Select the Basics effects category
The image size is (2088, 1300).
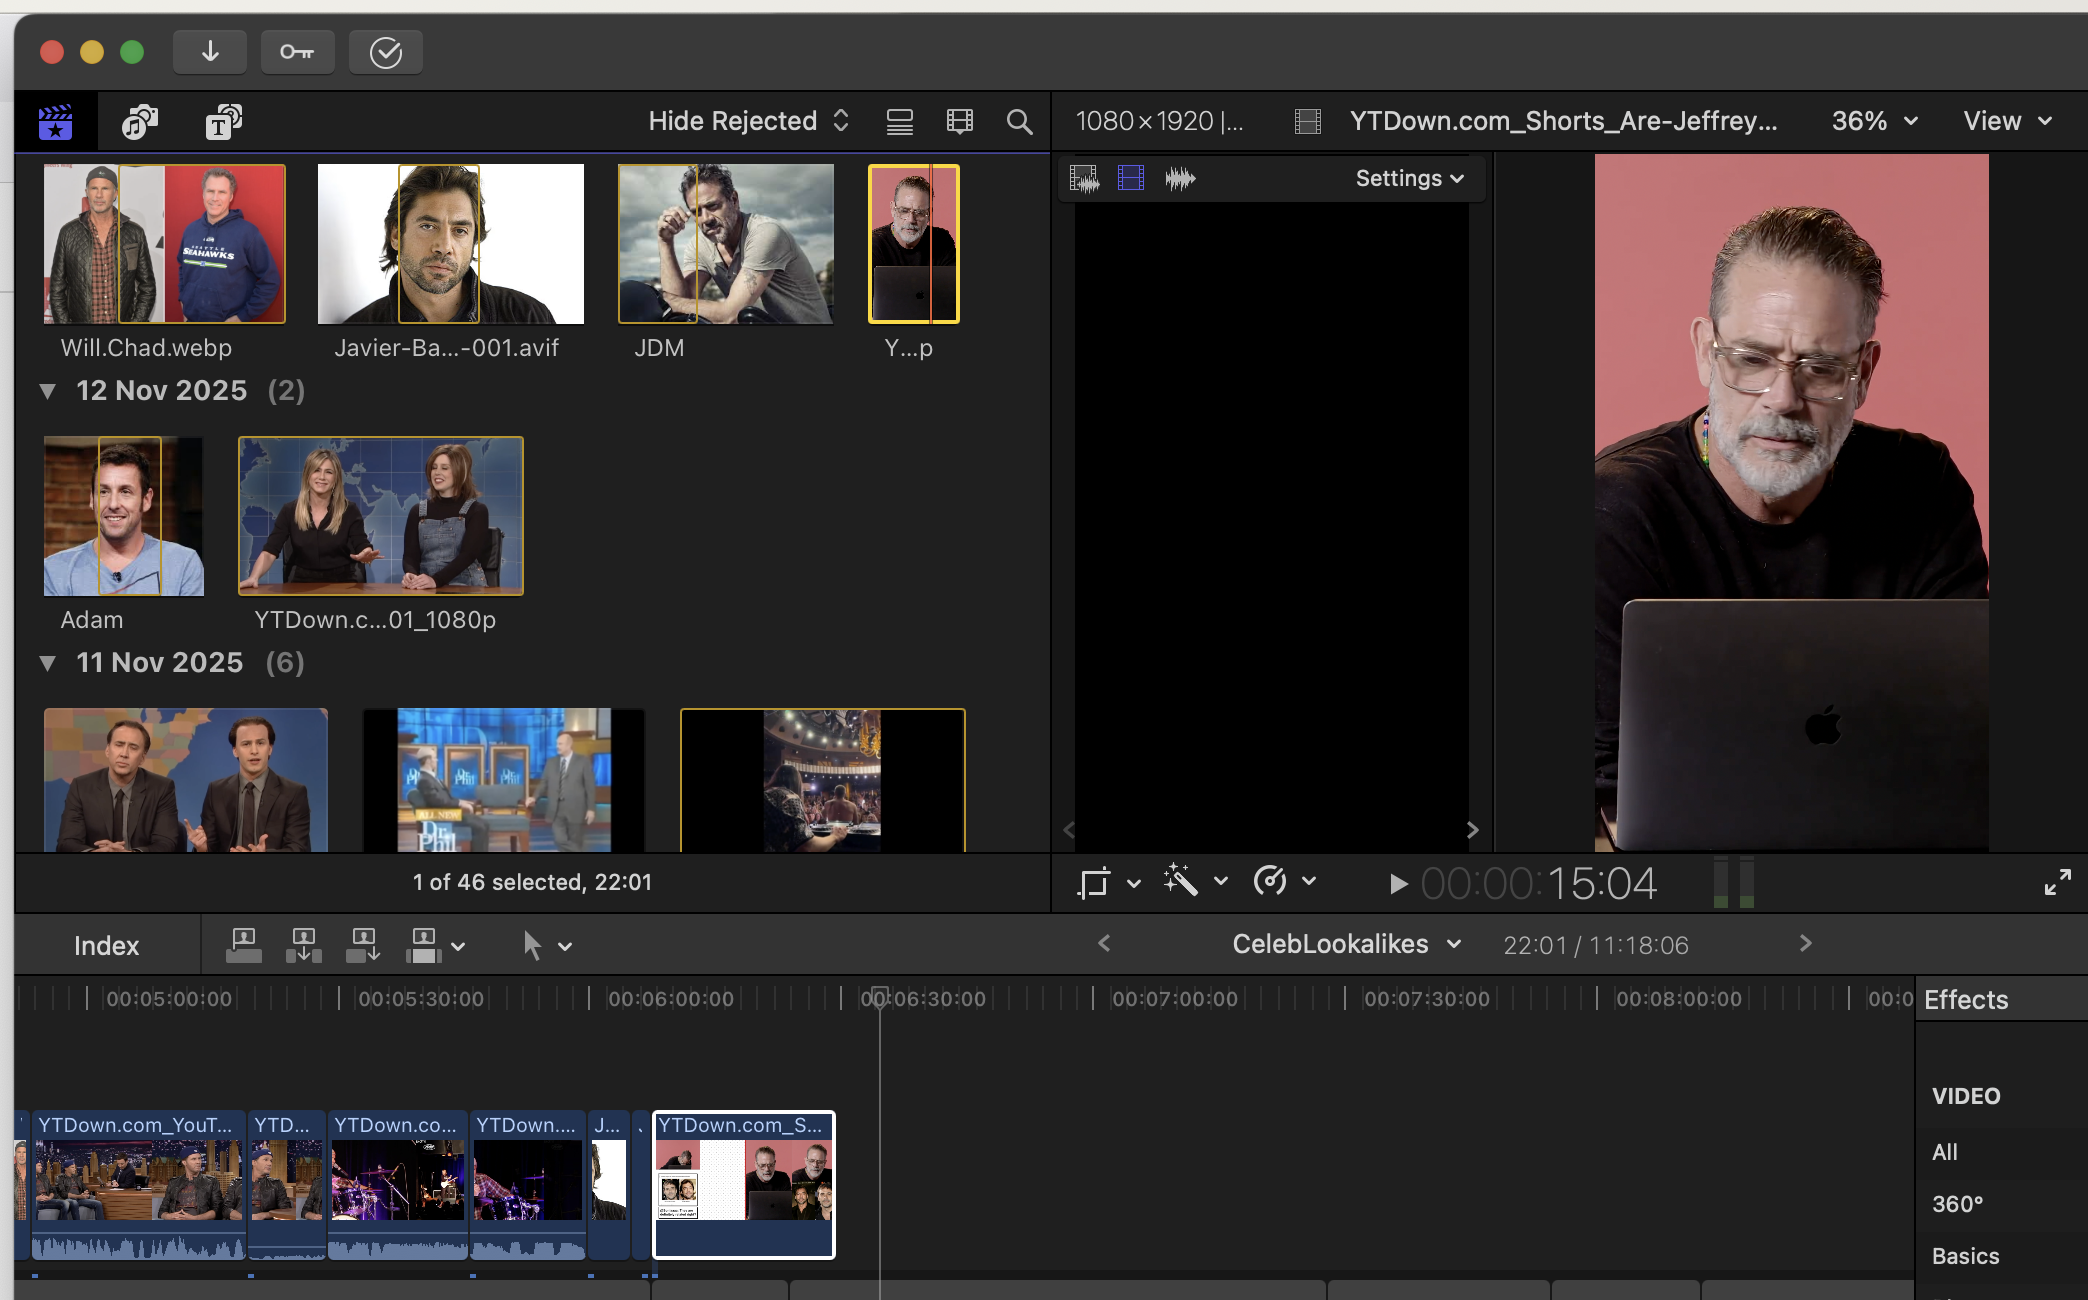pos(1964,1256)
